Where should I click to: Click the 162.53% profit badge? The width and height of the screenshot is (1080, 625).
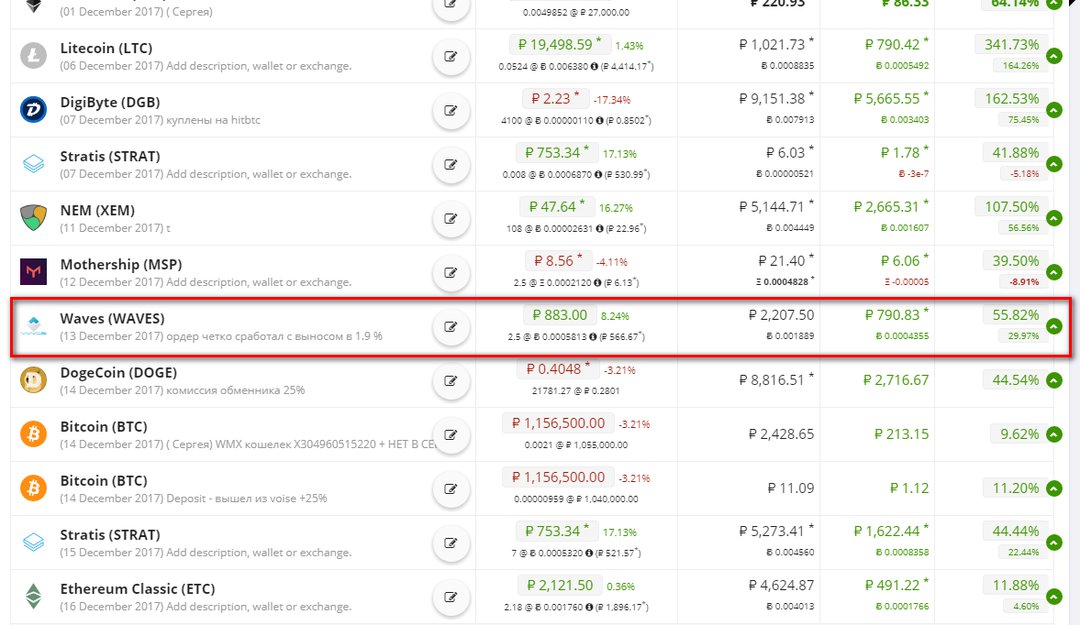(x=1011, y=99)
